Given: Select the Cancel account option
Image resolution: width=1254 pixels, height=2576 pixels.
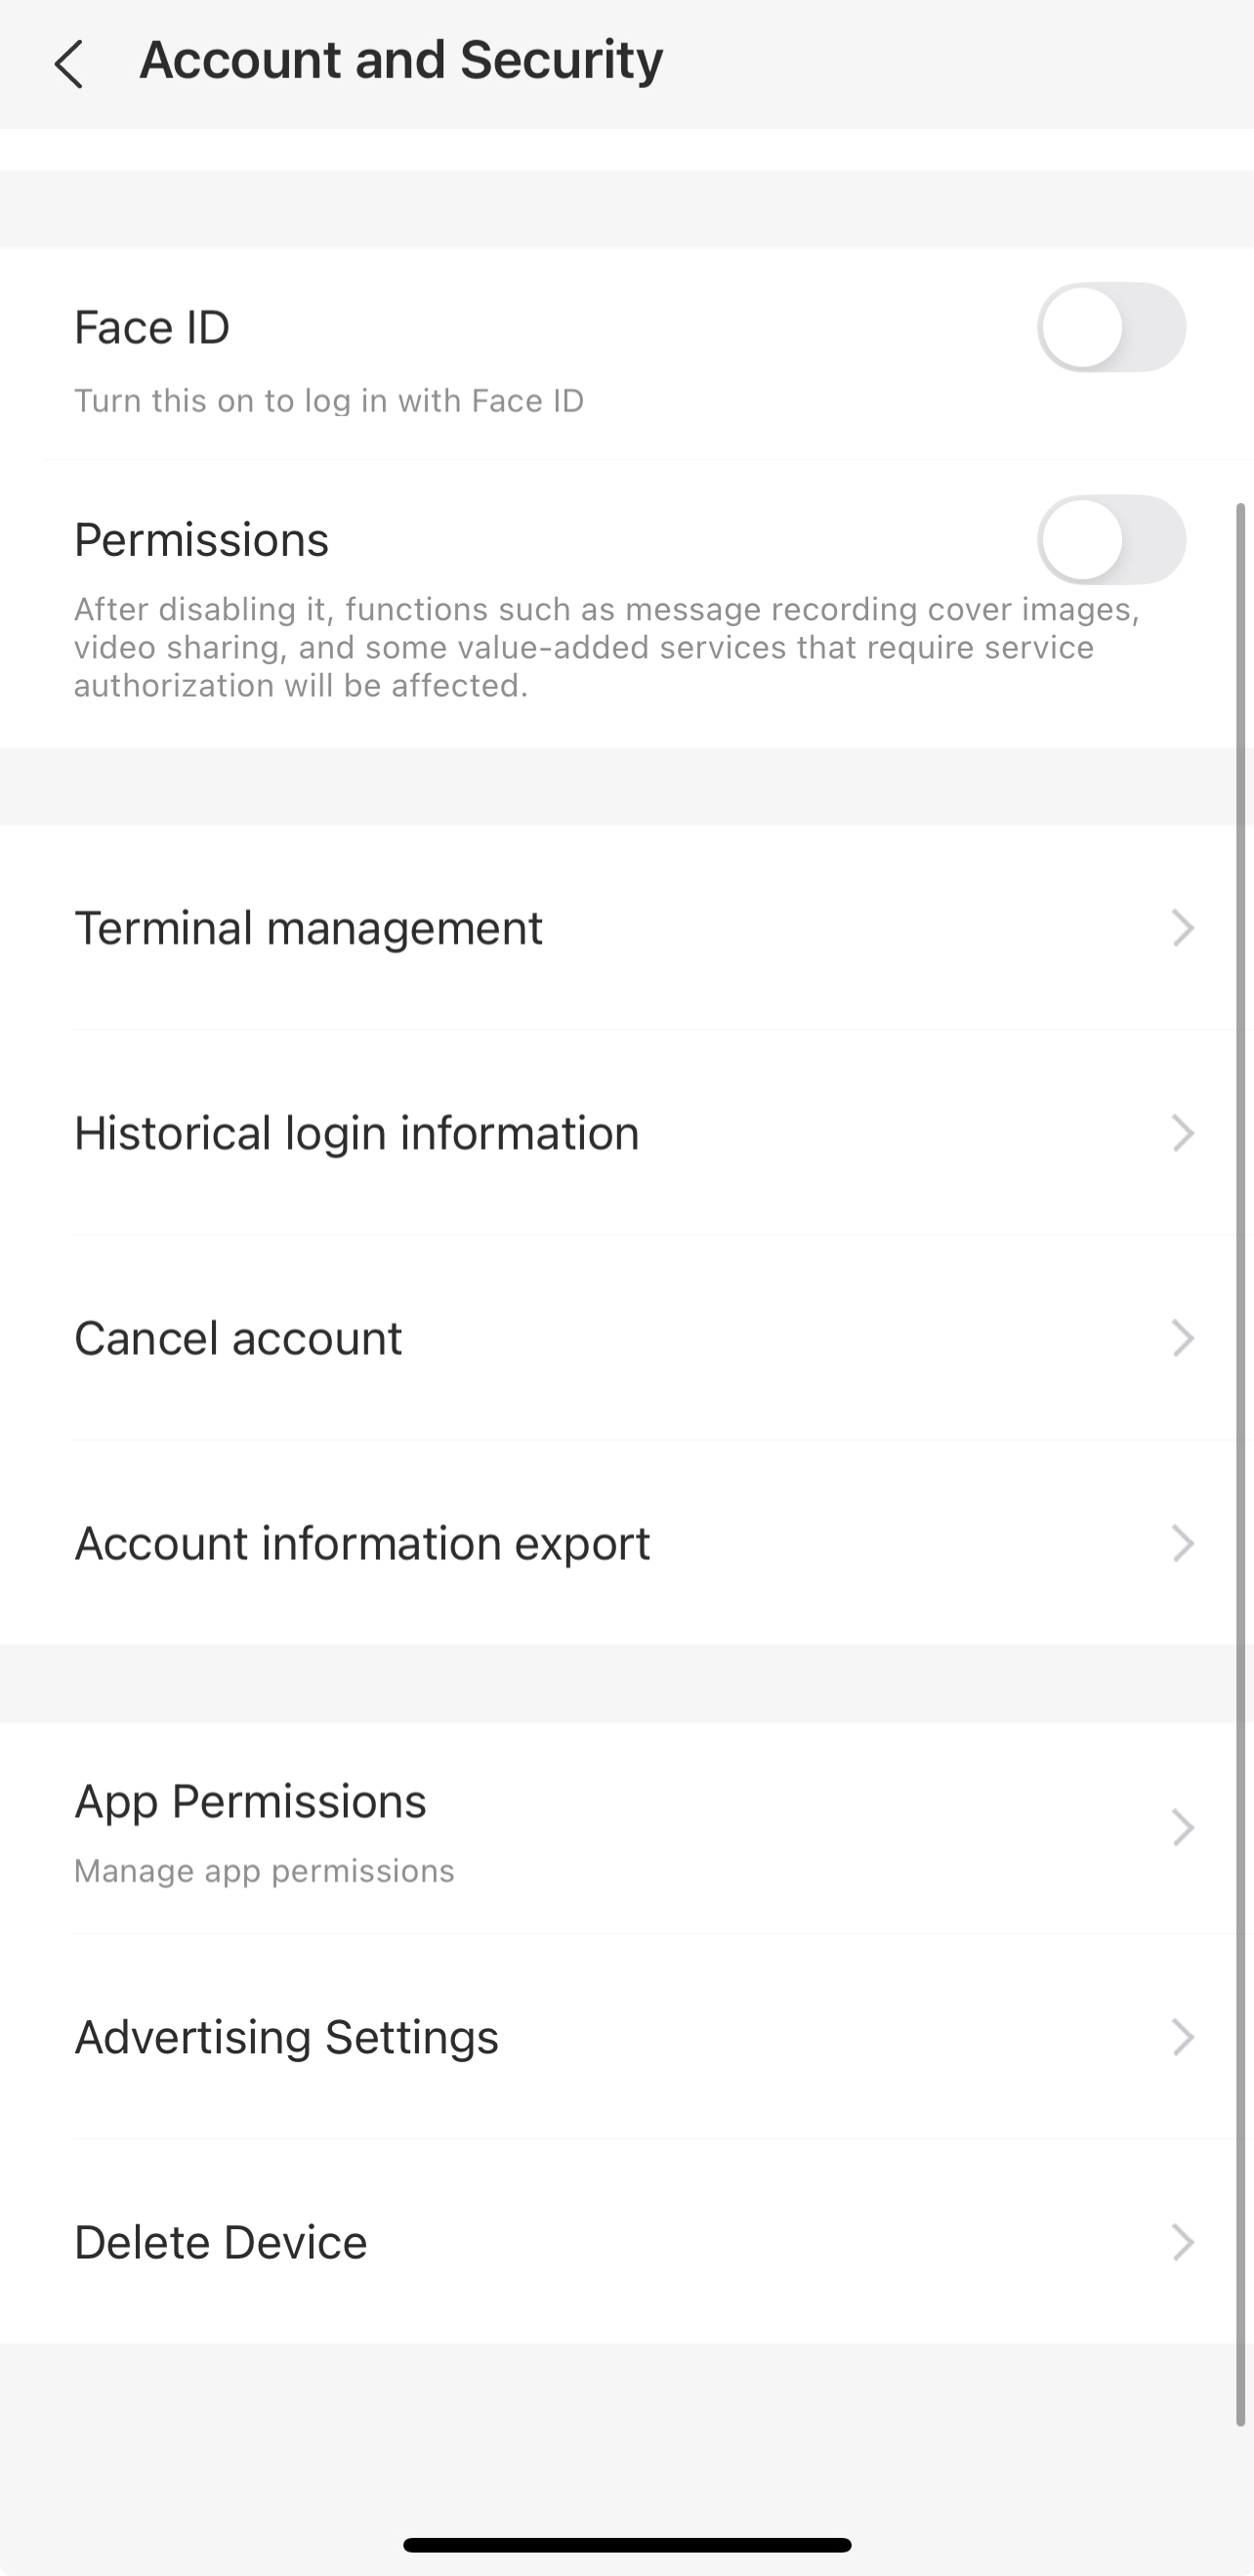Looking at the screenshot, I should pos(238,1338).
